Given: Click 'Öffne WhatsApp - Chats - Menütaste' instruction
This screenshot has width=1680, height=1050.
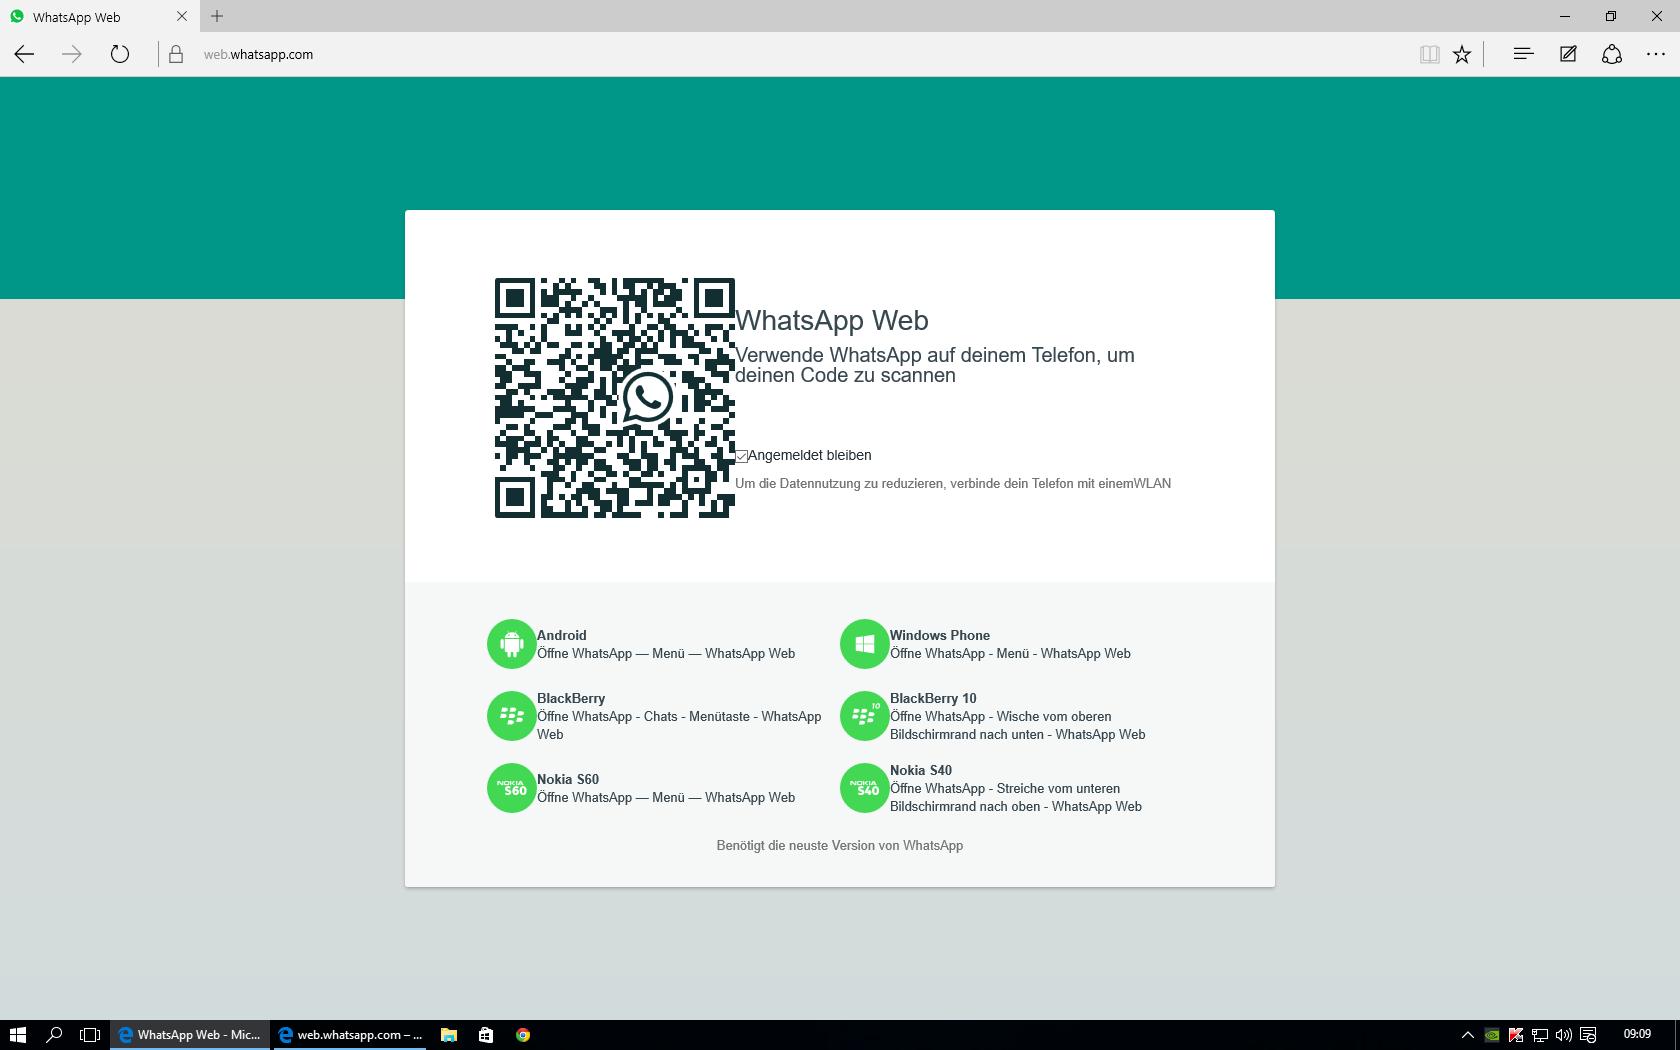Looking at the screenshot, I should 679,725.
